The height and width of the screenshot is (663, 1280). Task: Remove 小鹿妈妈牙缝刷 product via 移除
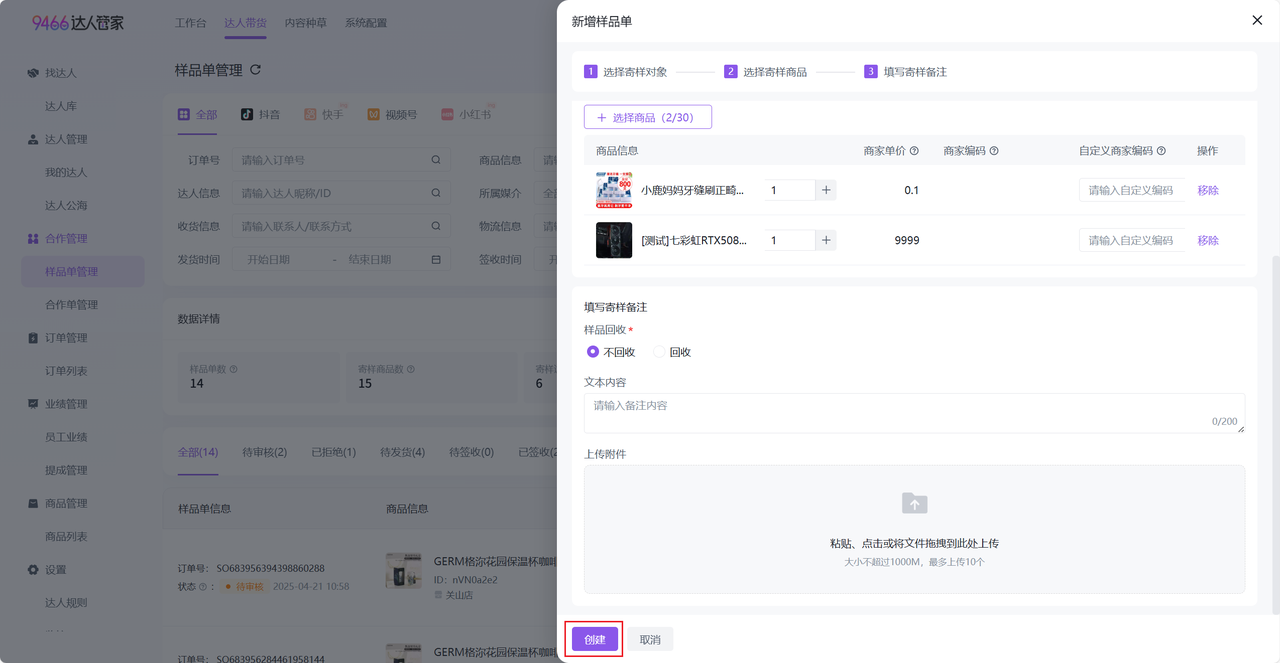(x=1208, y=190)
